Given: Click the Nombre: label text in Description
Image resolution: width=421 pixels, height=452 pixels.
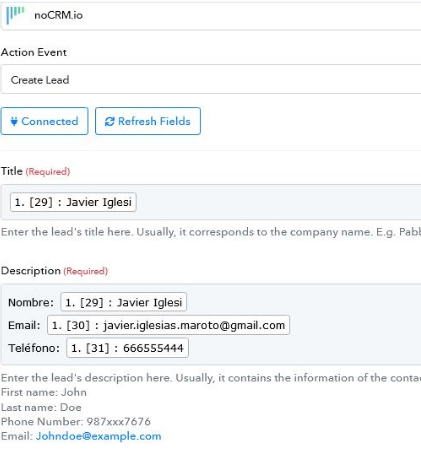Looking at the screenshot, I should coord(31,303).
